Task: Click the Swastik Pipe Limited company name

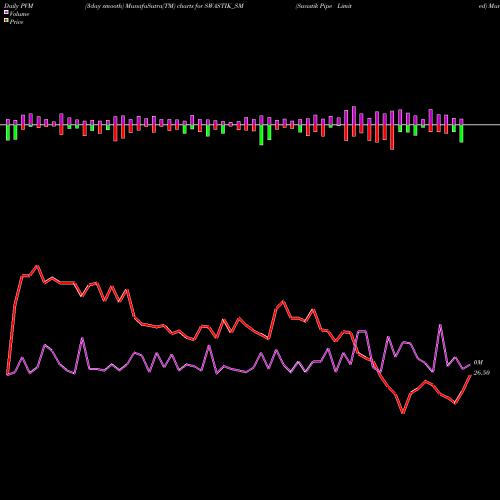Action: [x=323, y=6]
